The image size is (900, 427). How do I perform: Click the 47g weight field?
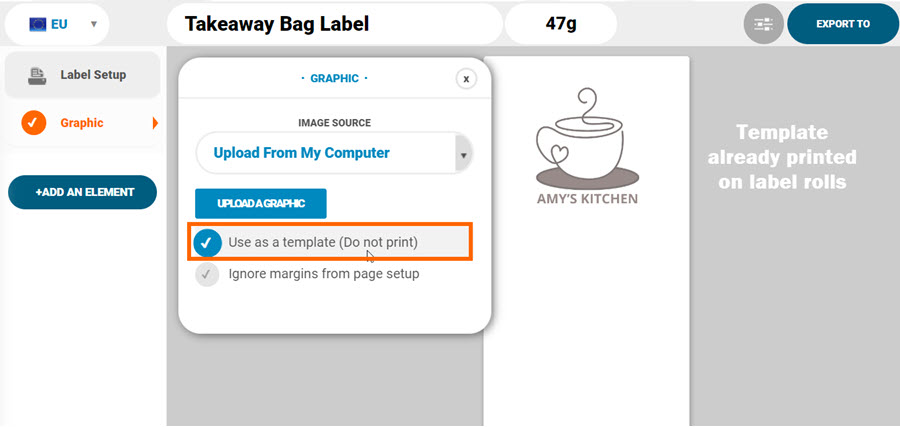(561, 24)
